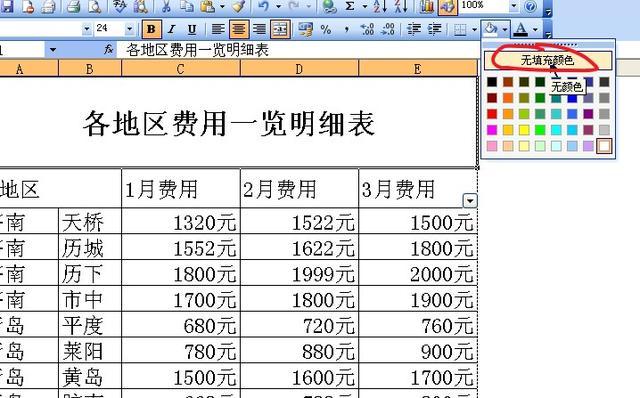Sort ascending with the A-Z icon

(x=380, y=6)
